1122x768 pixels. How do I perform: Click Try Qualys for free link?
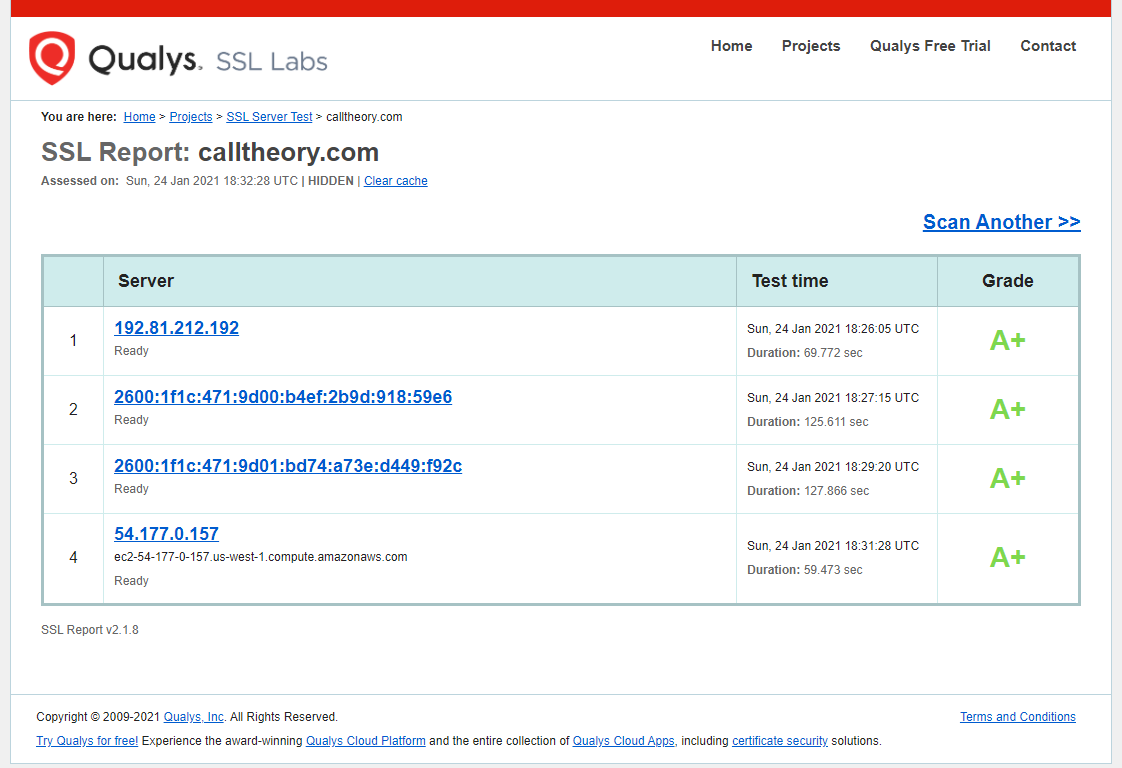[87, 741]
